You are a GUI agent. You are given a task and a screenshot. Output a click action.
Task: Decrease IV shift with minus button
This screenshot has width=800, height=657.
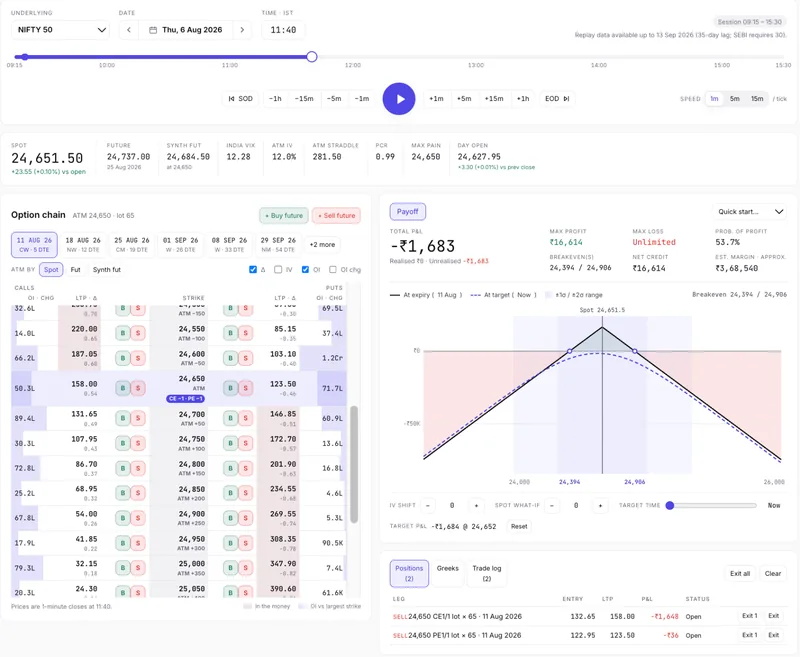(428, 506)
